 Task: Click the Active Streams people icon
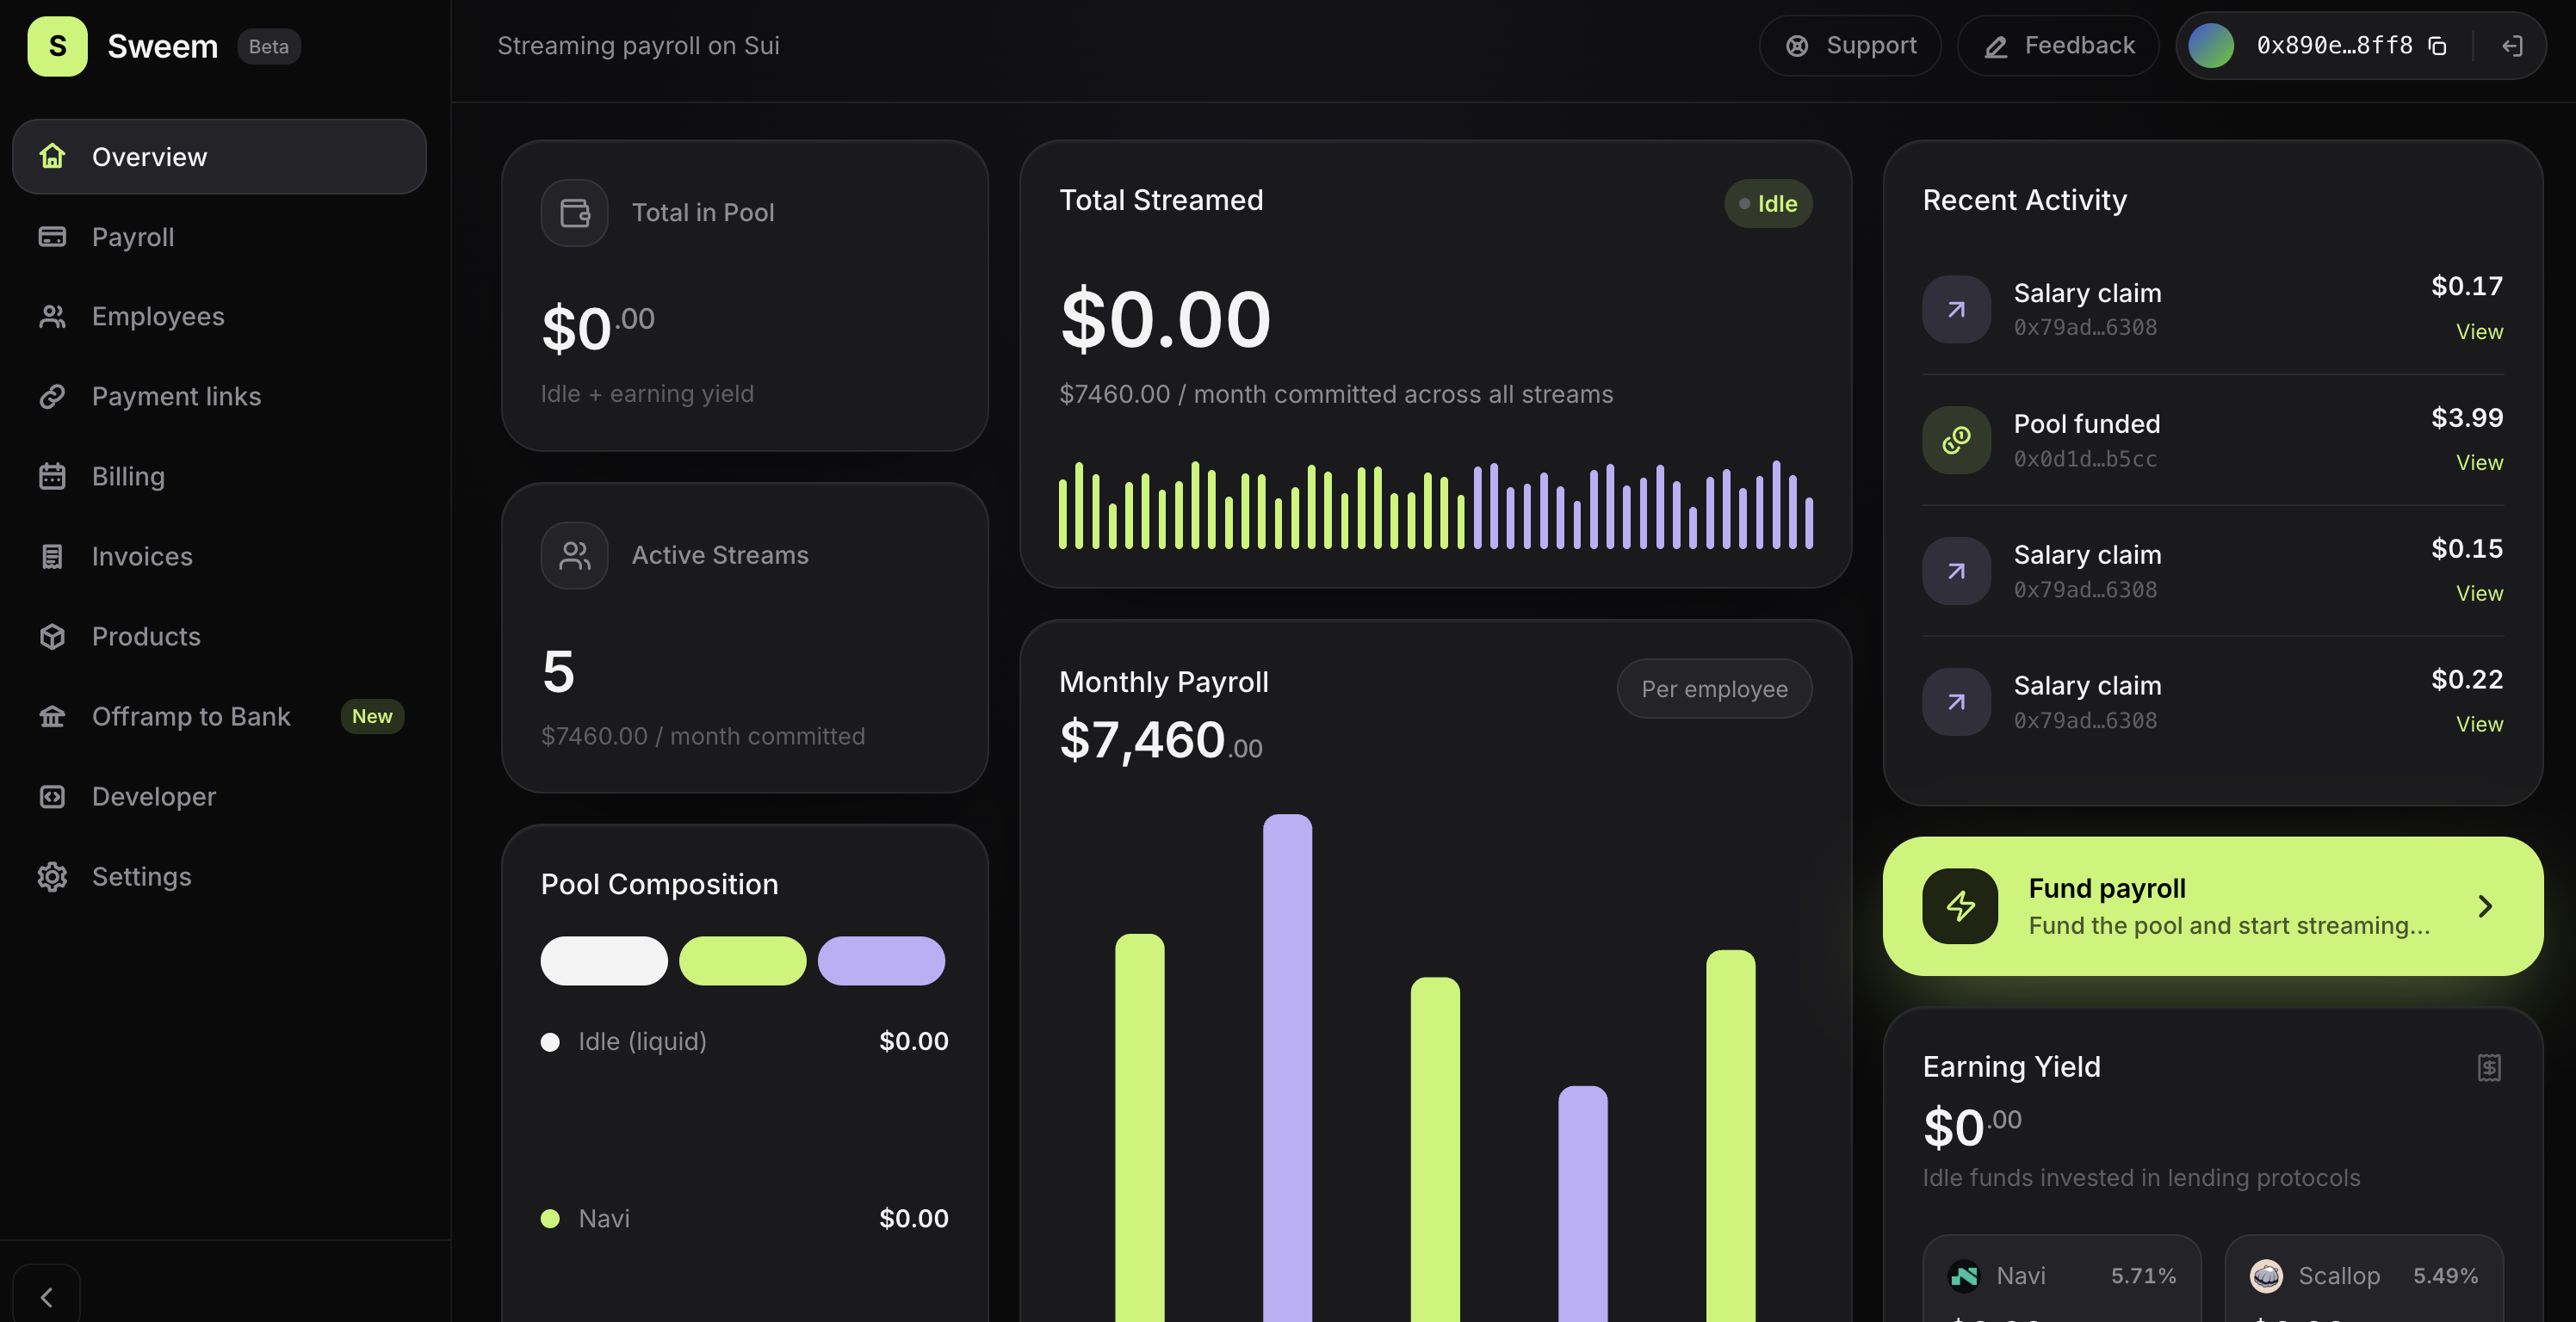[575, 556]
